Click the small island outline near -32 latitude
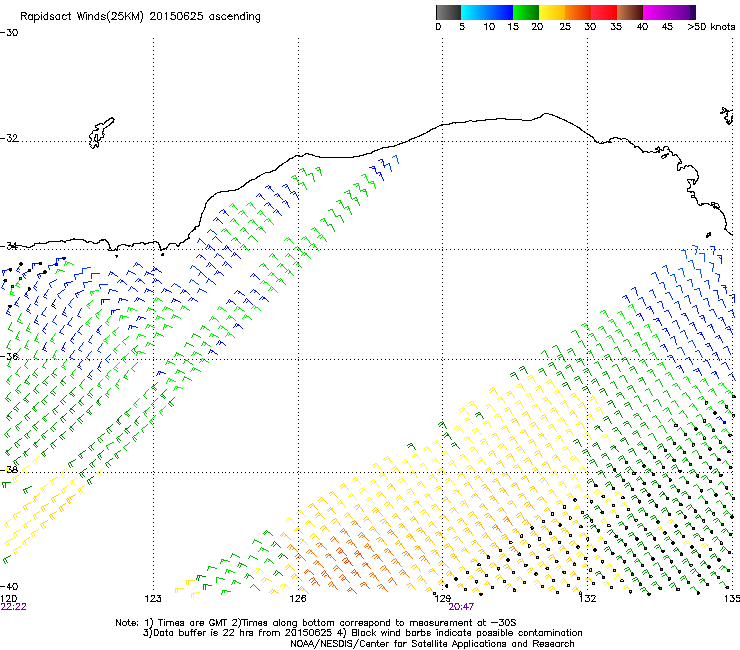 pyautogui.click(x=101, y=133)
